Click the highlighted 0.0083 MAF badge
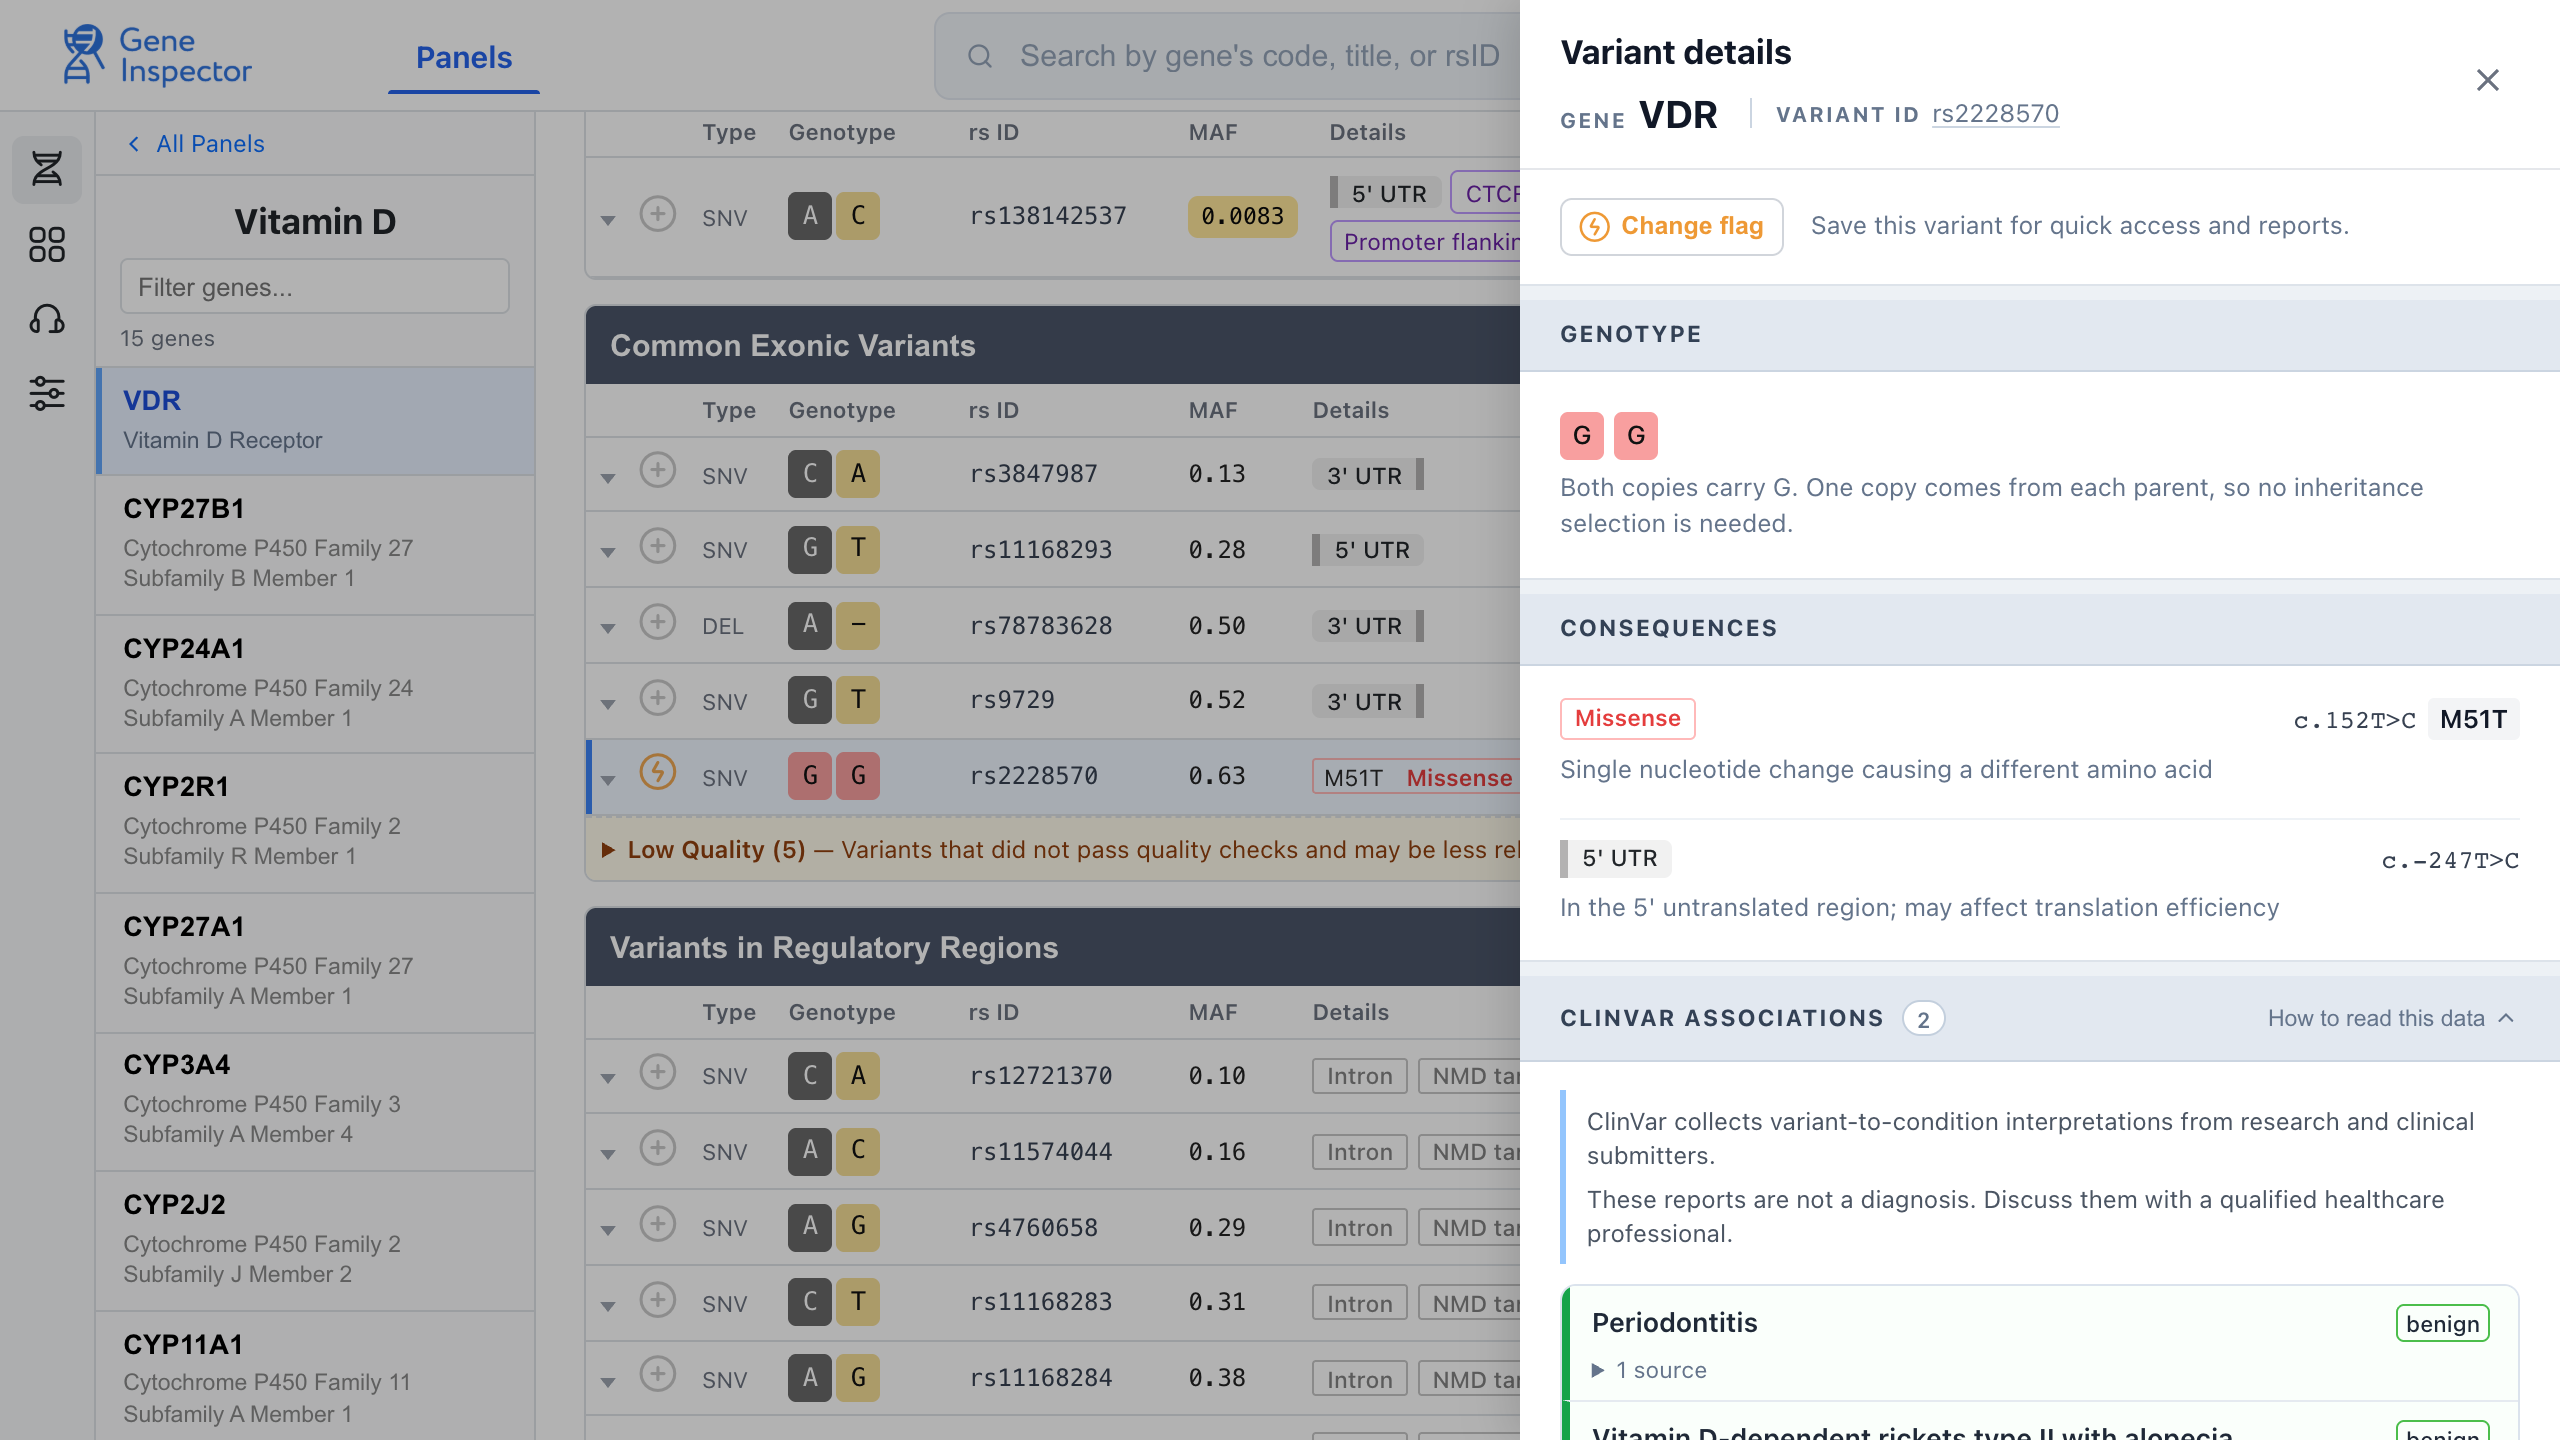 pyautogui.click(x=1242, y=216)
